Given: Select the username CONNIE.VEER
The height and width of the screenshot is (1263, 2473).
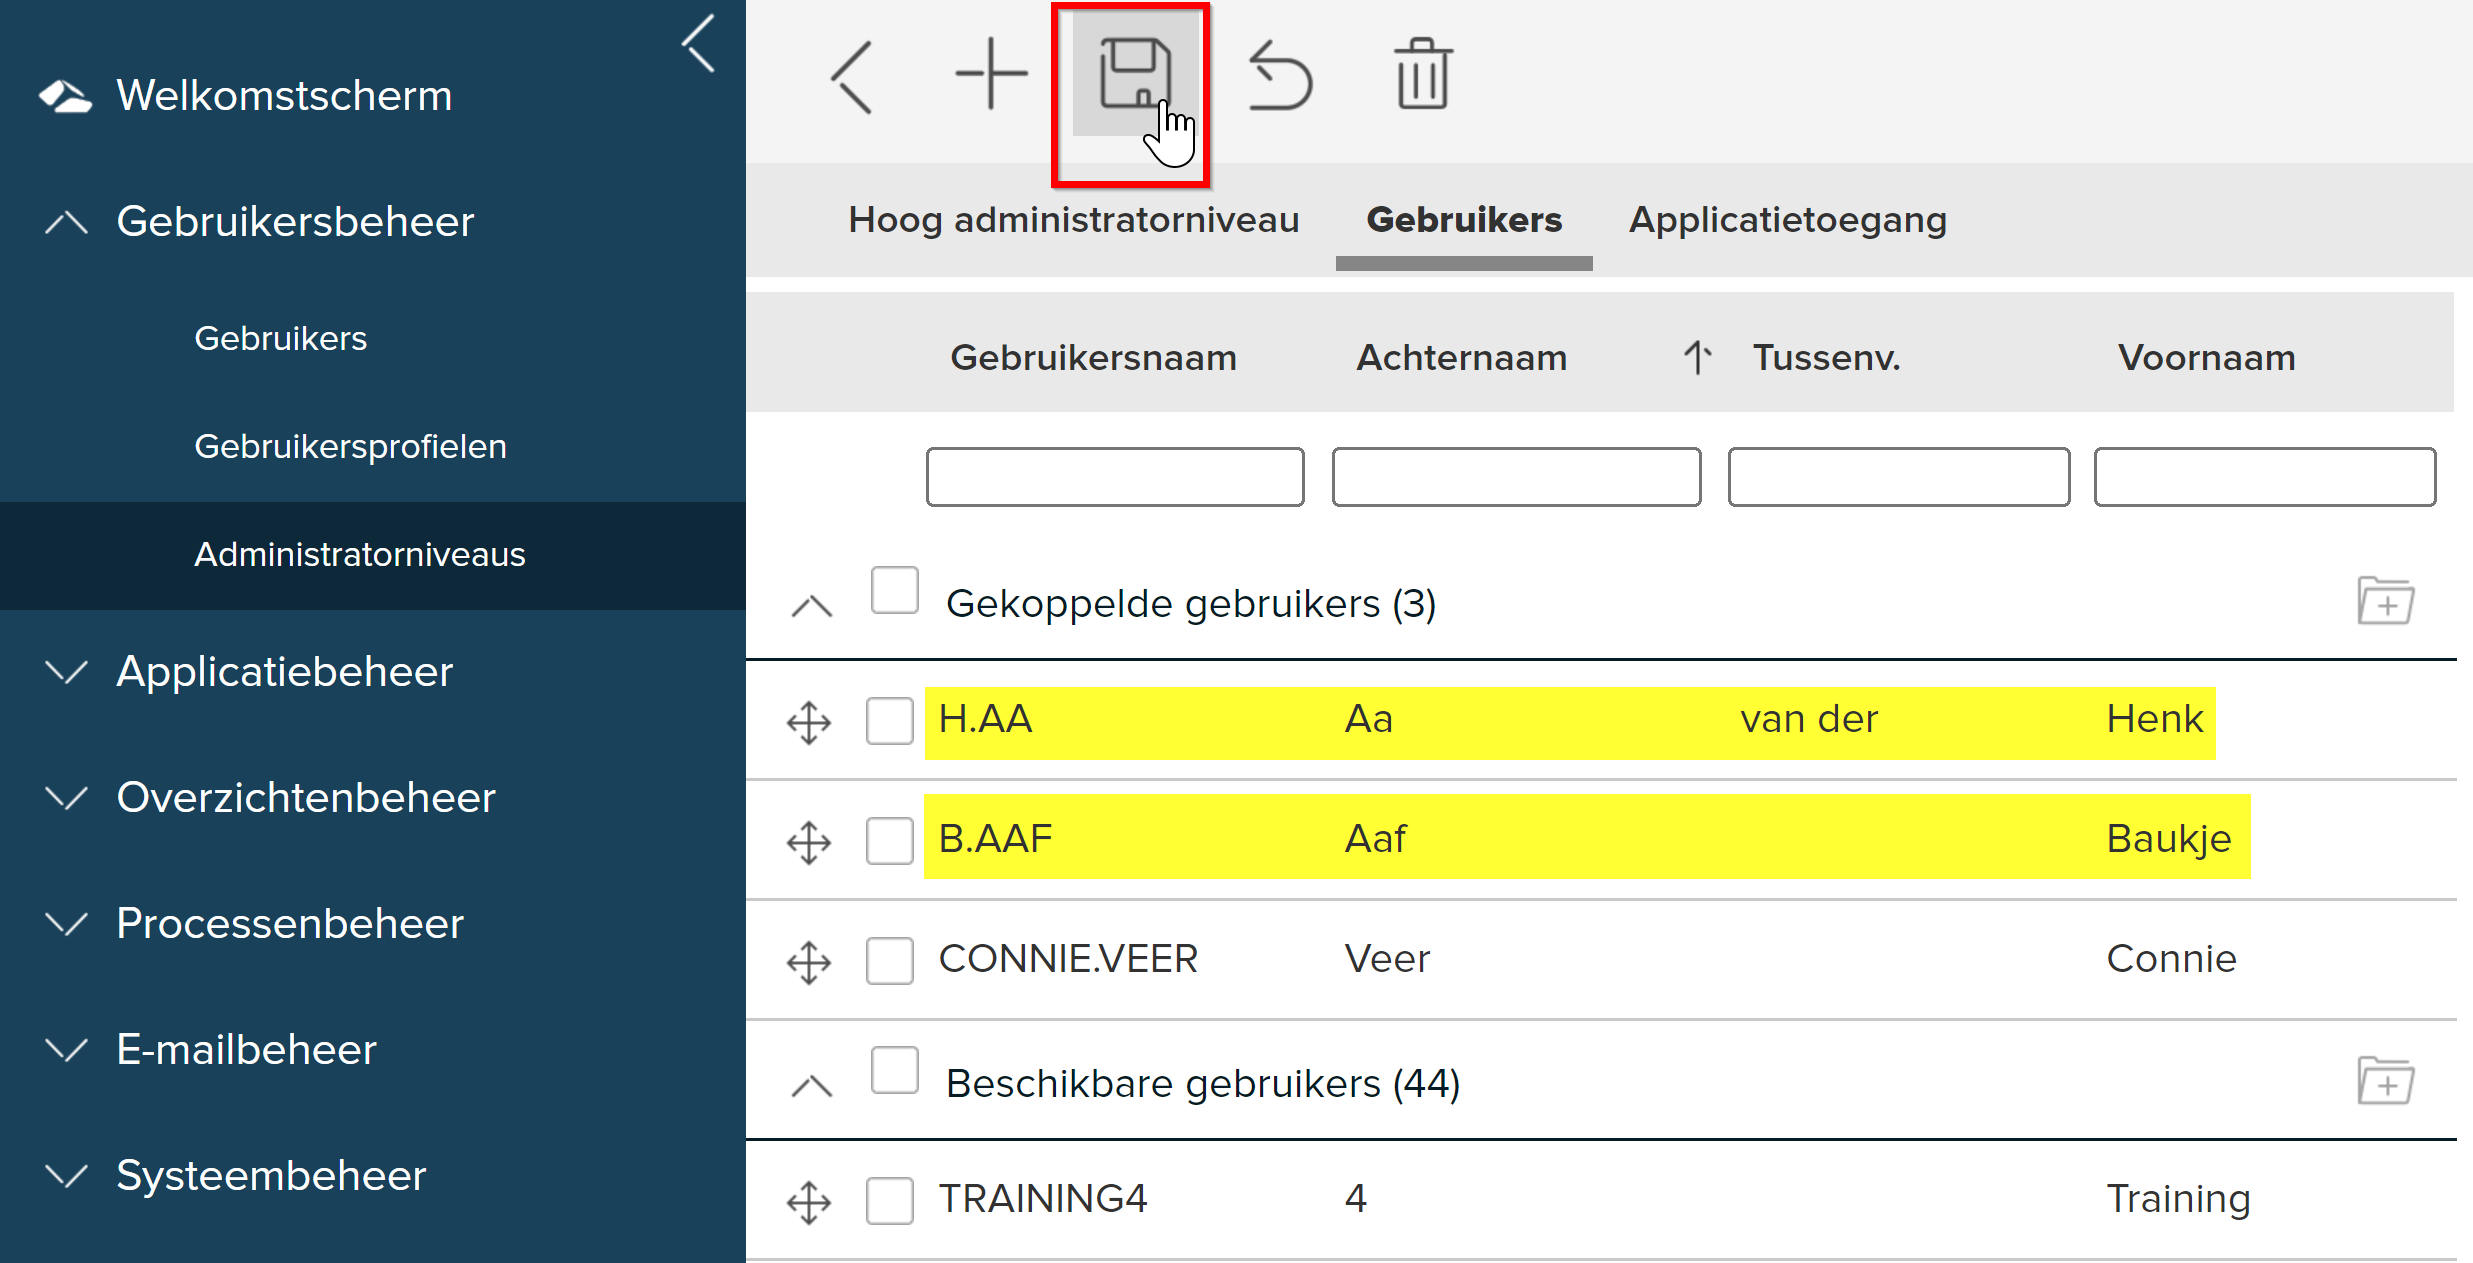Looking at the screenshot, I should coord(1068,959).
